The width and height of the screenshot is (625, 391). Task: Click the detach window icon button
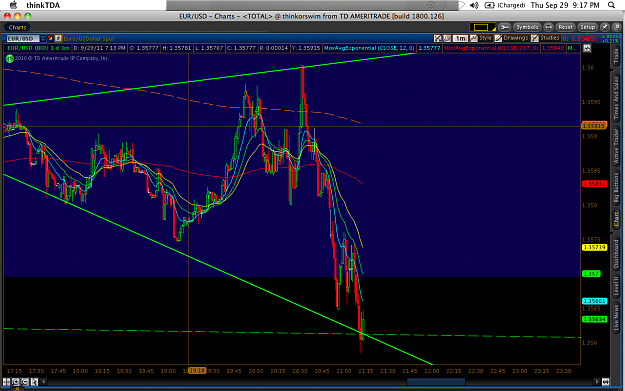pos(616,27)
